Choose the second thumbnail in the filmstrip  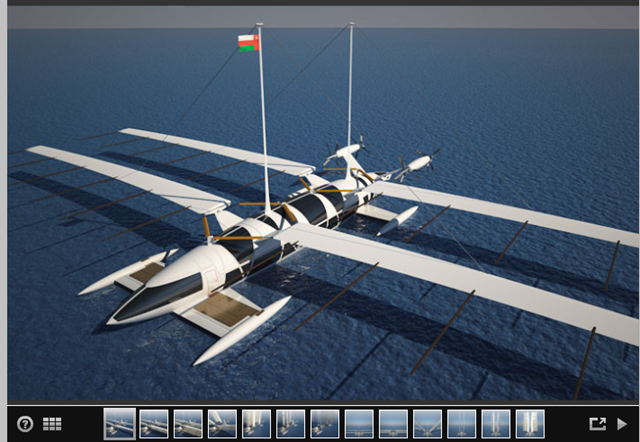click(x=154, y=424)
